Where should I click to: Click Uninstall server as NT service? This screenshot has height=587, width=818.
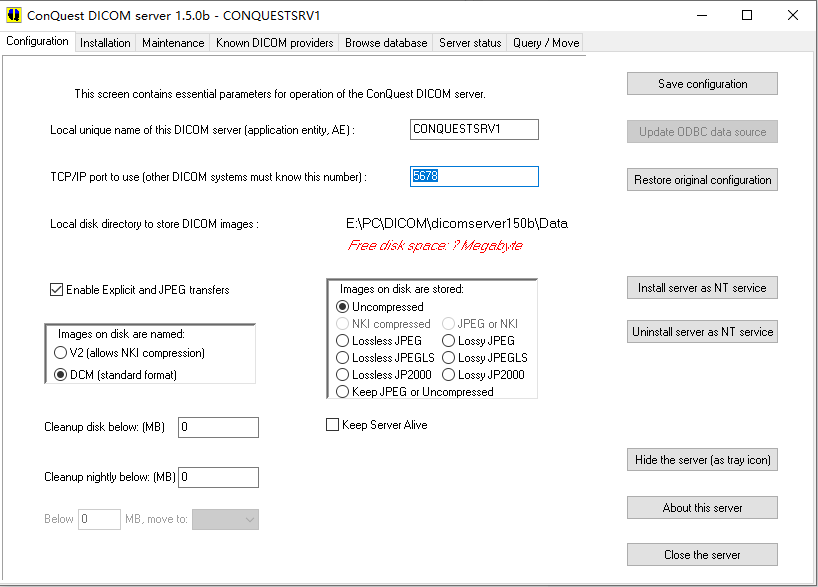pyautogui.click(x=702, y=331)
